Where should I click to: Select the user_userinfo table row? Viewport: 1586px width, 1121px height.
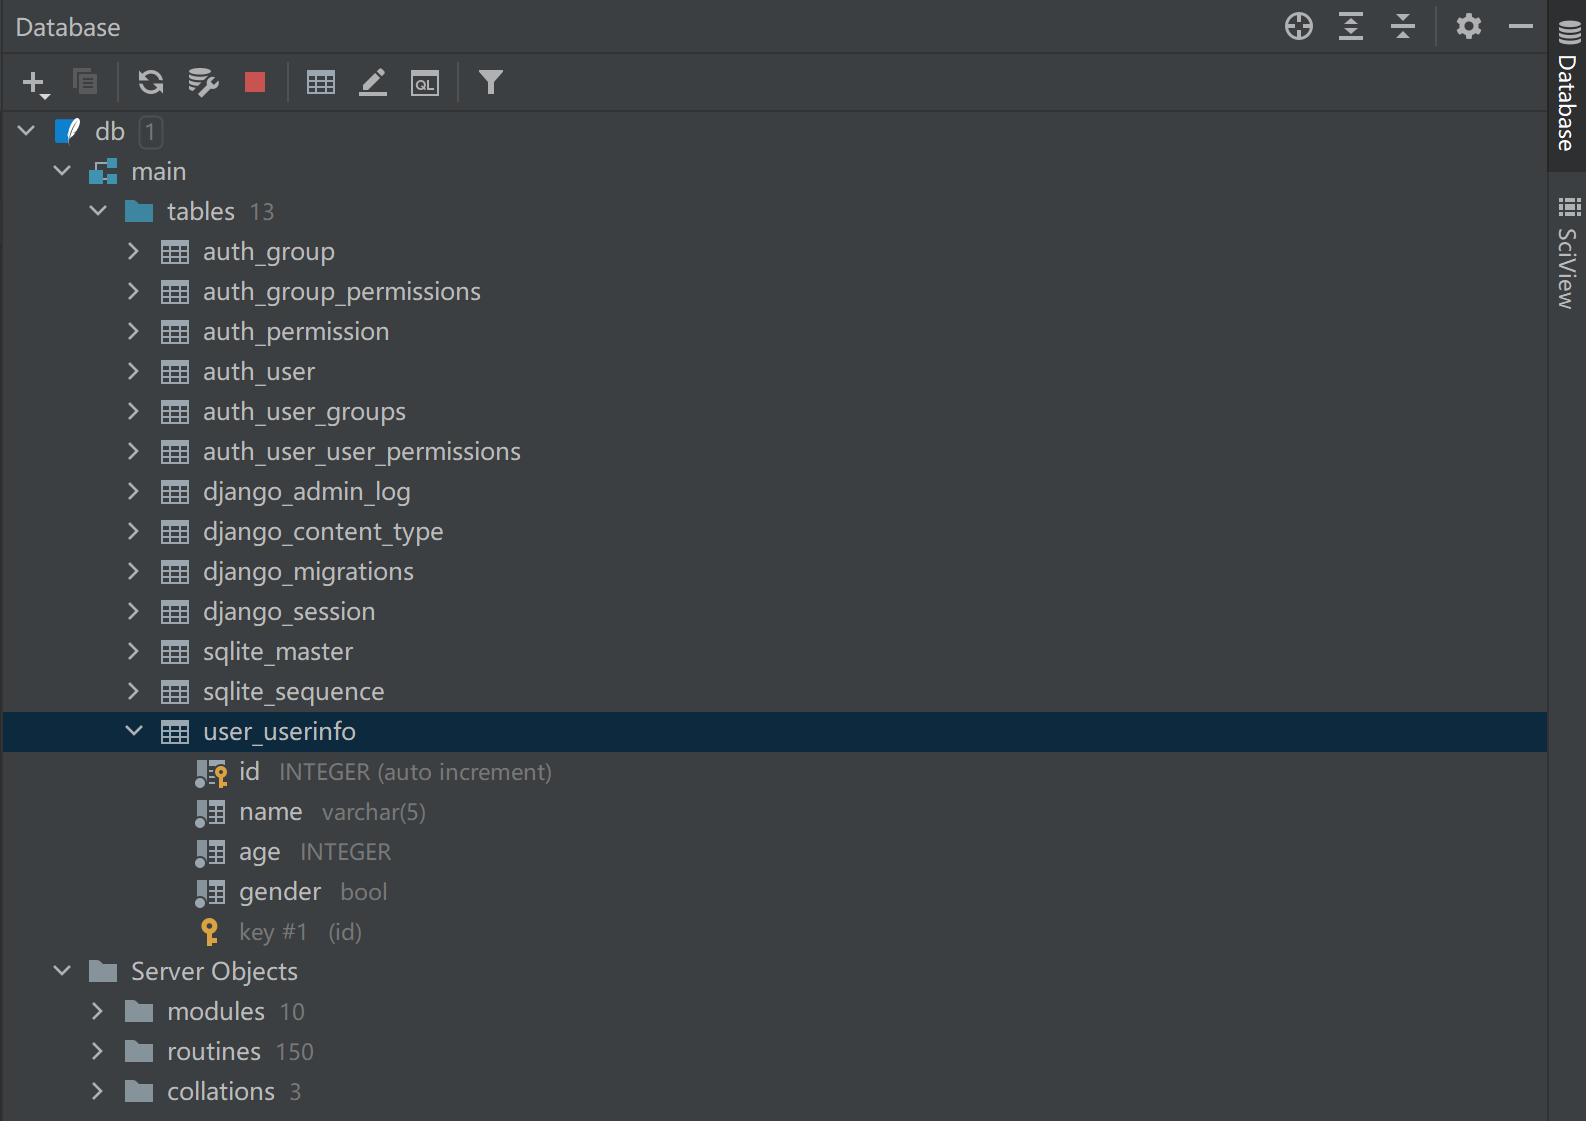pyautogui.click(x=774, y=731)
